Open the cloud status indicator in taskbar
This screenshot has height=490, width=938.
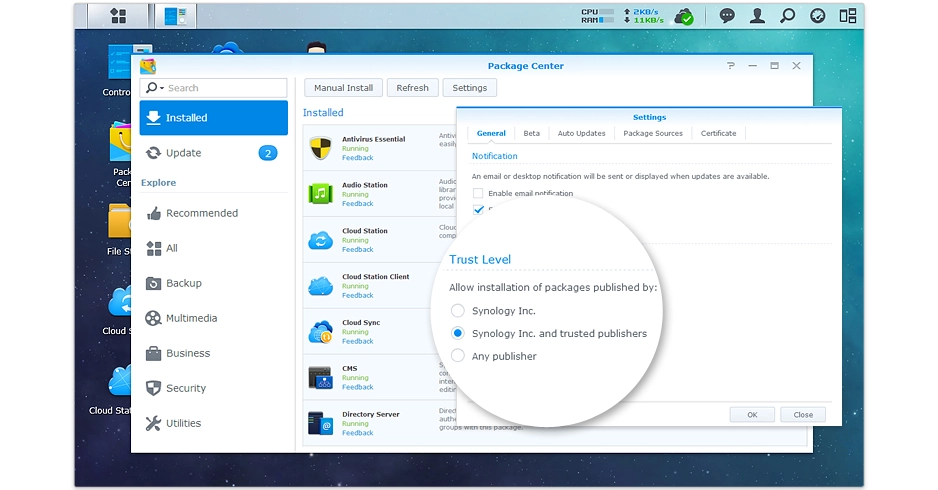tap(684, 17)
